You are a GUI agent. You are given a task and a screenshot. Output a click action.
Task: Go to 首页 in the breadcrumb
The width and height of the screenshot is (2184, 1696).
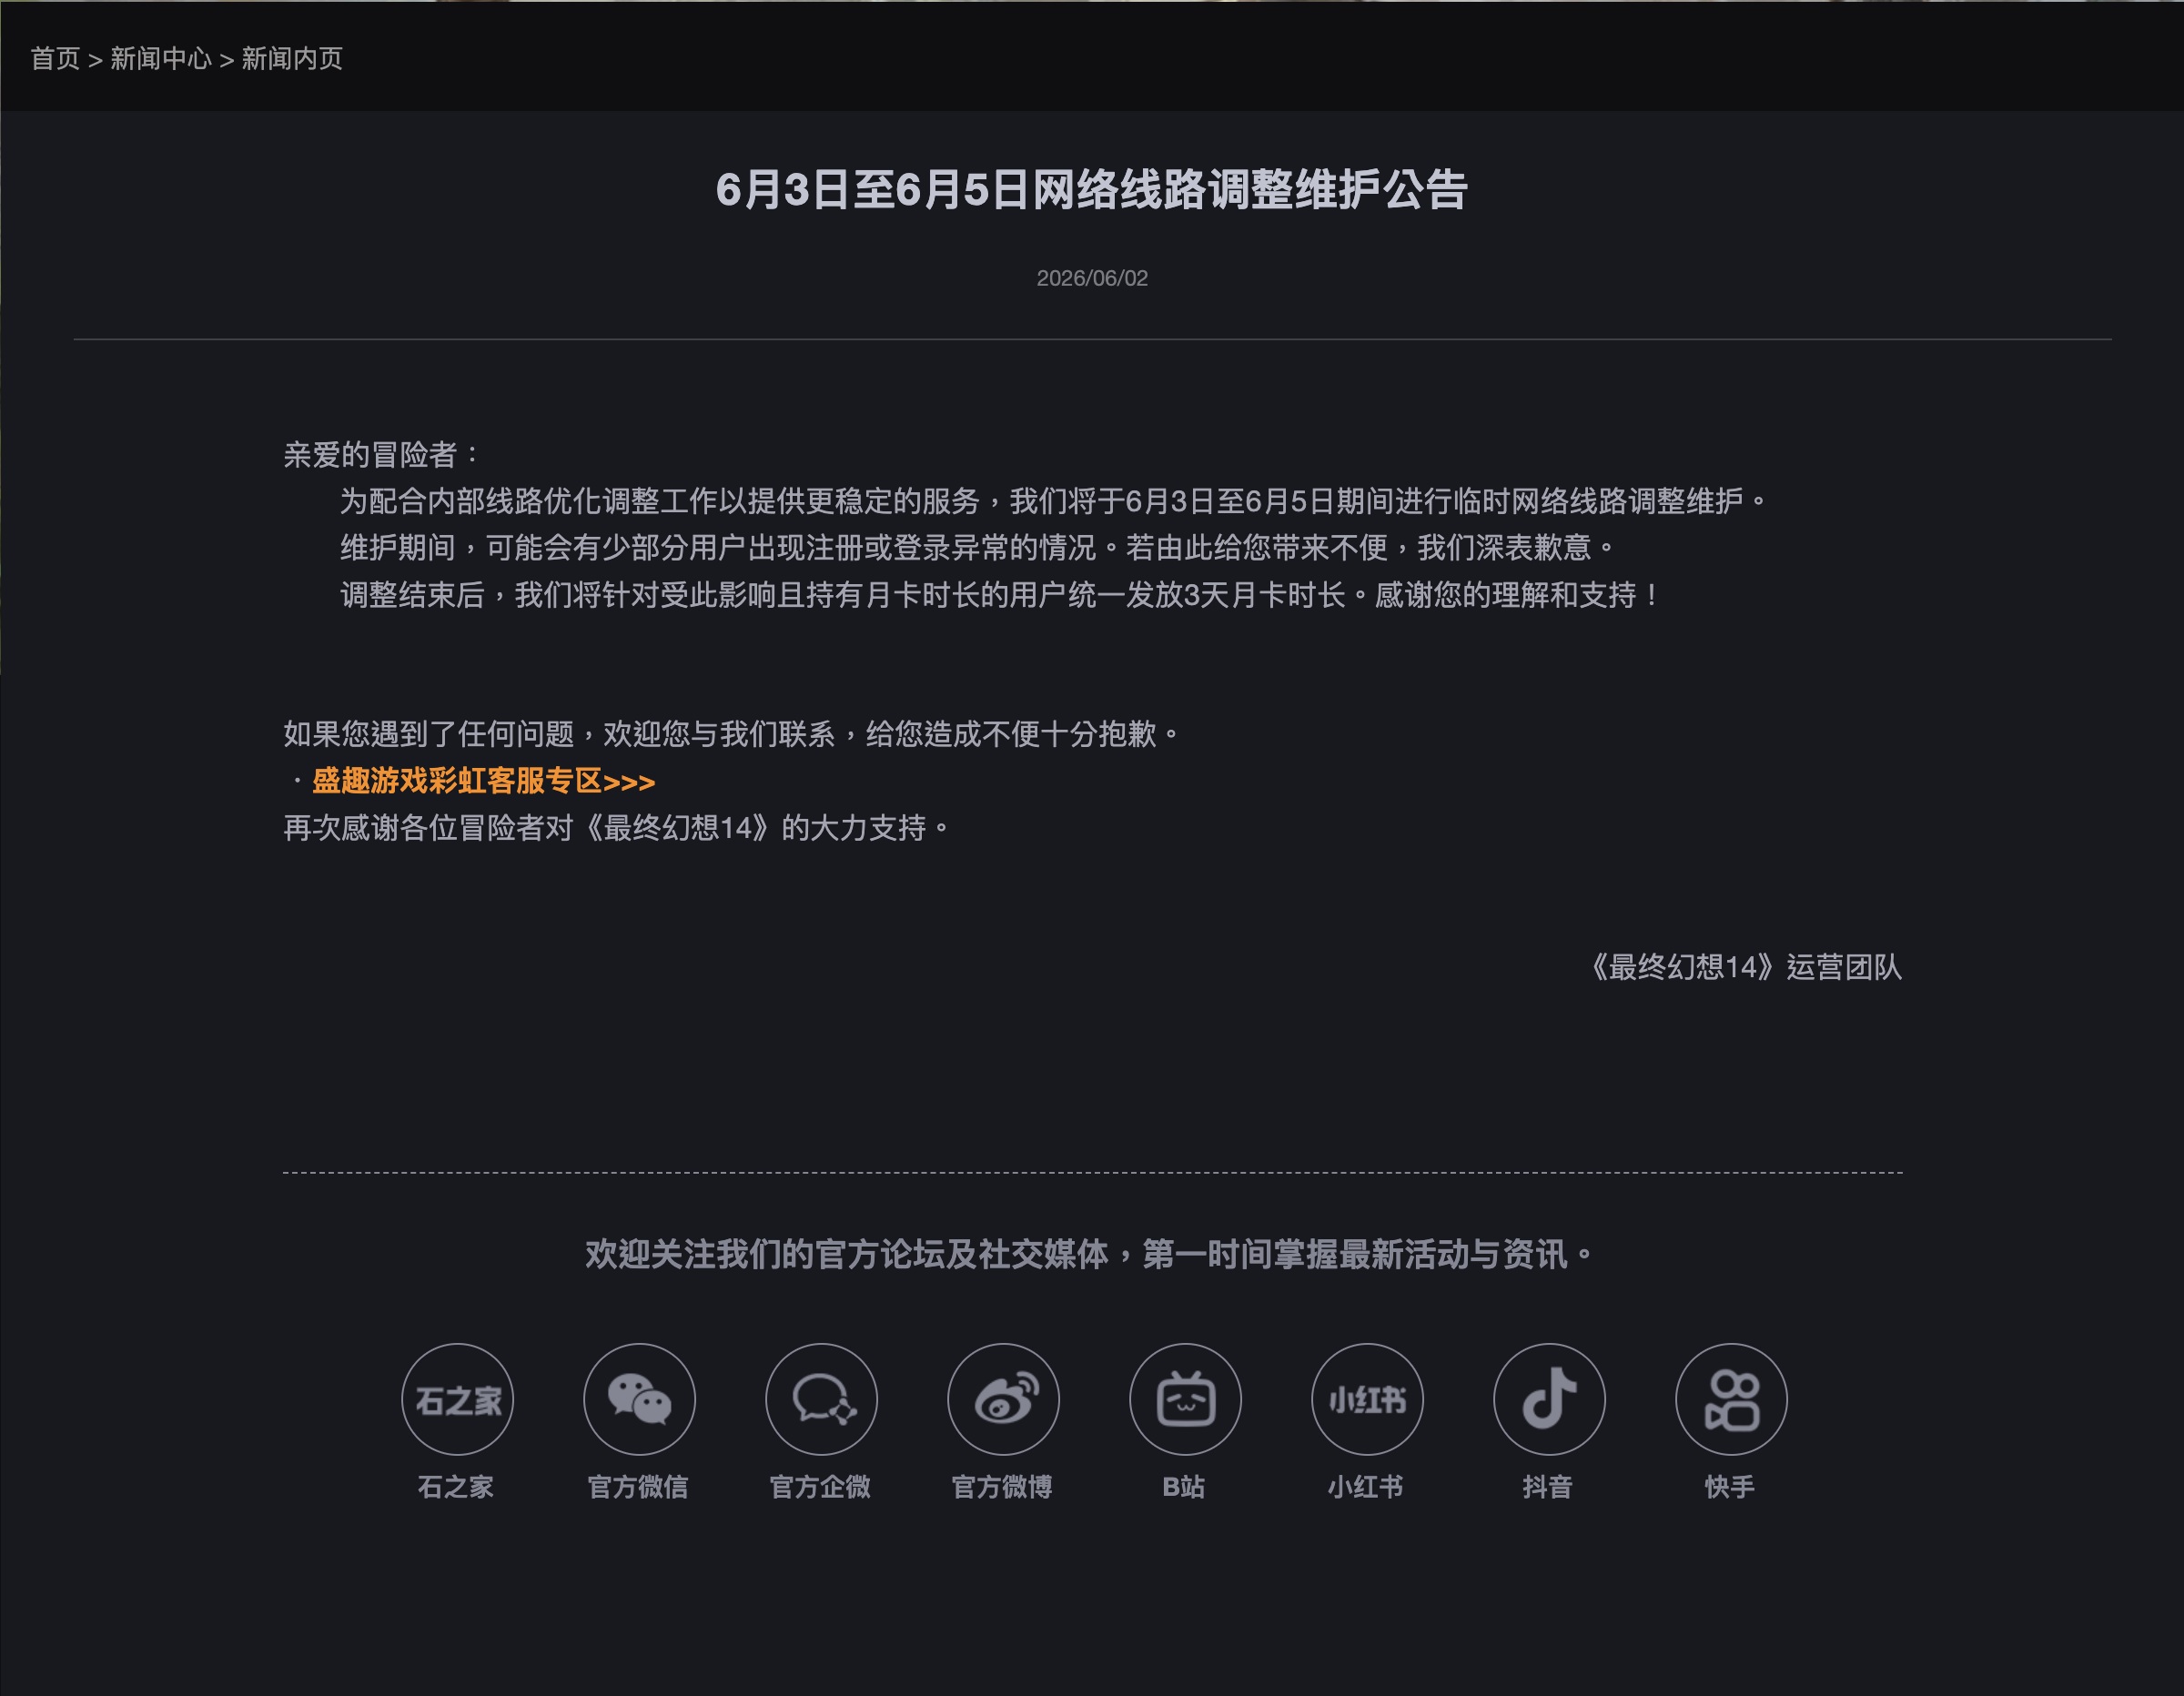pyautogui.click(x=55, y=59)
